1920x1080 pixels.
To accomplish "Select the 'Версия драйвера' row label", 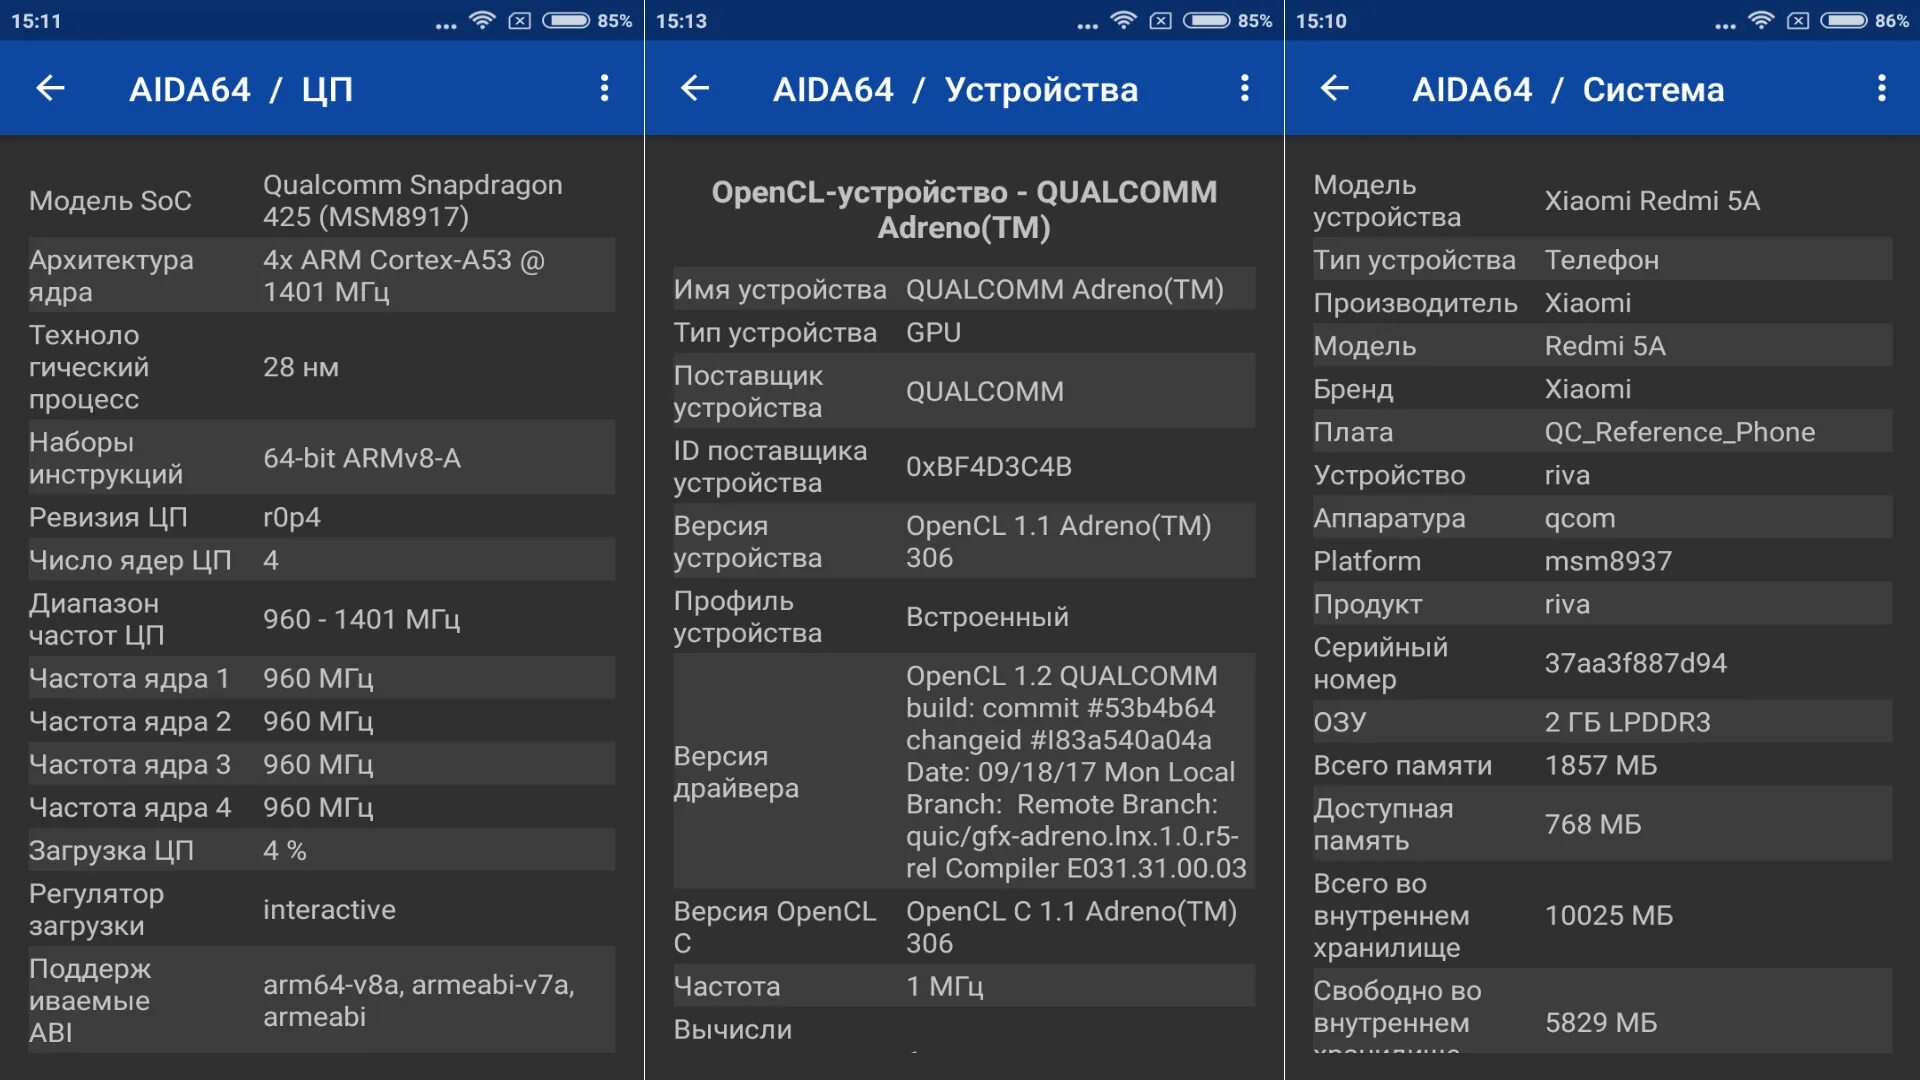I will tap(736, 772).
